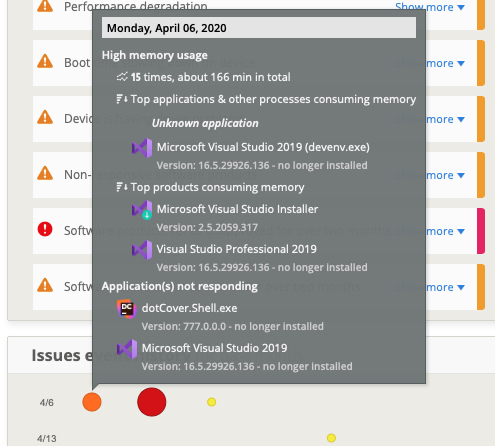Click the sort icon by Top products consuming memory
Image resolution: width=495 pixels, height=446 pixels.
(x=122, y=187)
